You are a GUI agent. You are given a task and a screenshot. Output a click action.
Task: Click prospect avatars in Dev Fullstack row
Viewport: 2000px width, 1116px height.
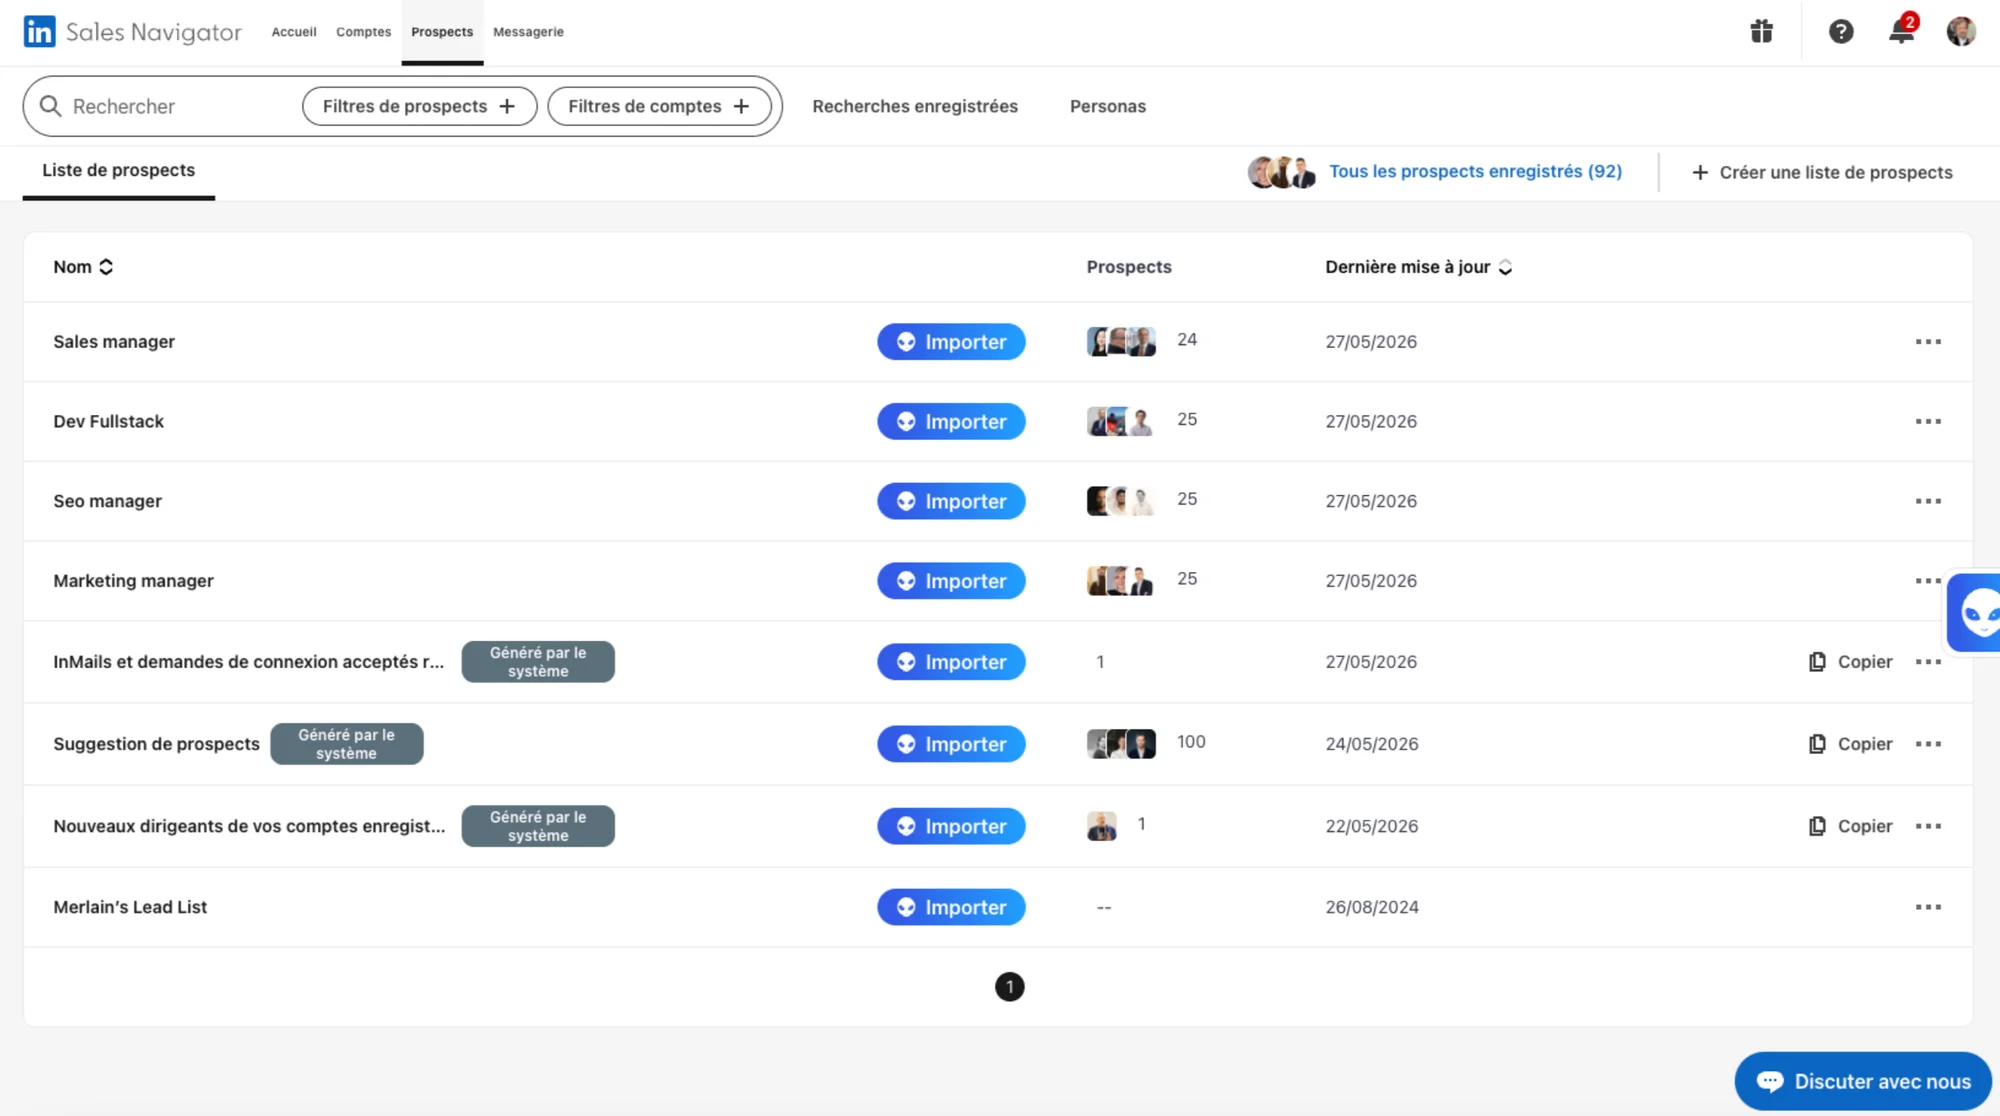[1121, 421]
